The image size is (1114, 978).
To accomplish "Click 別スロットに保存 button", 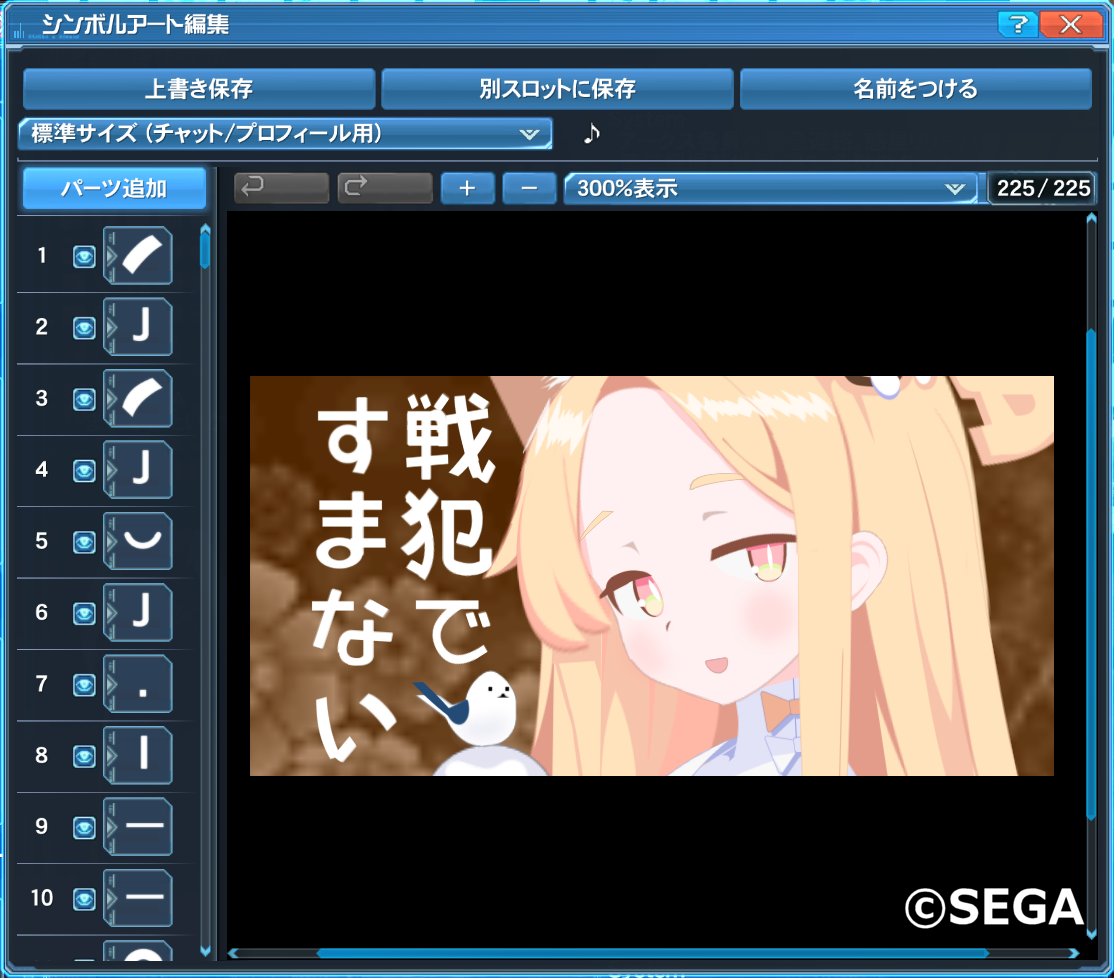I will click(557, 89).
